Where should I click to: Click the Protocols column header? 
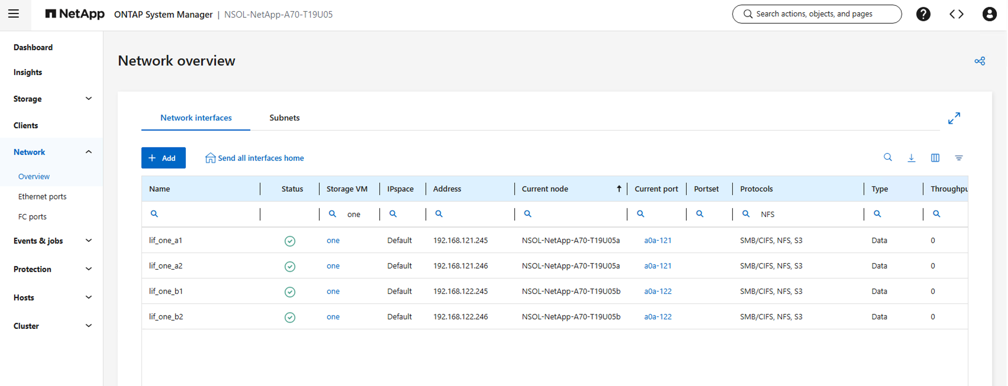coord(757,189)
